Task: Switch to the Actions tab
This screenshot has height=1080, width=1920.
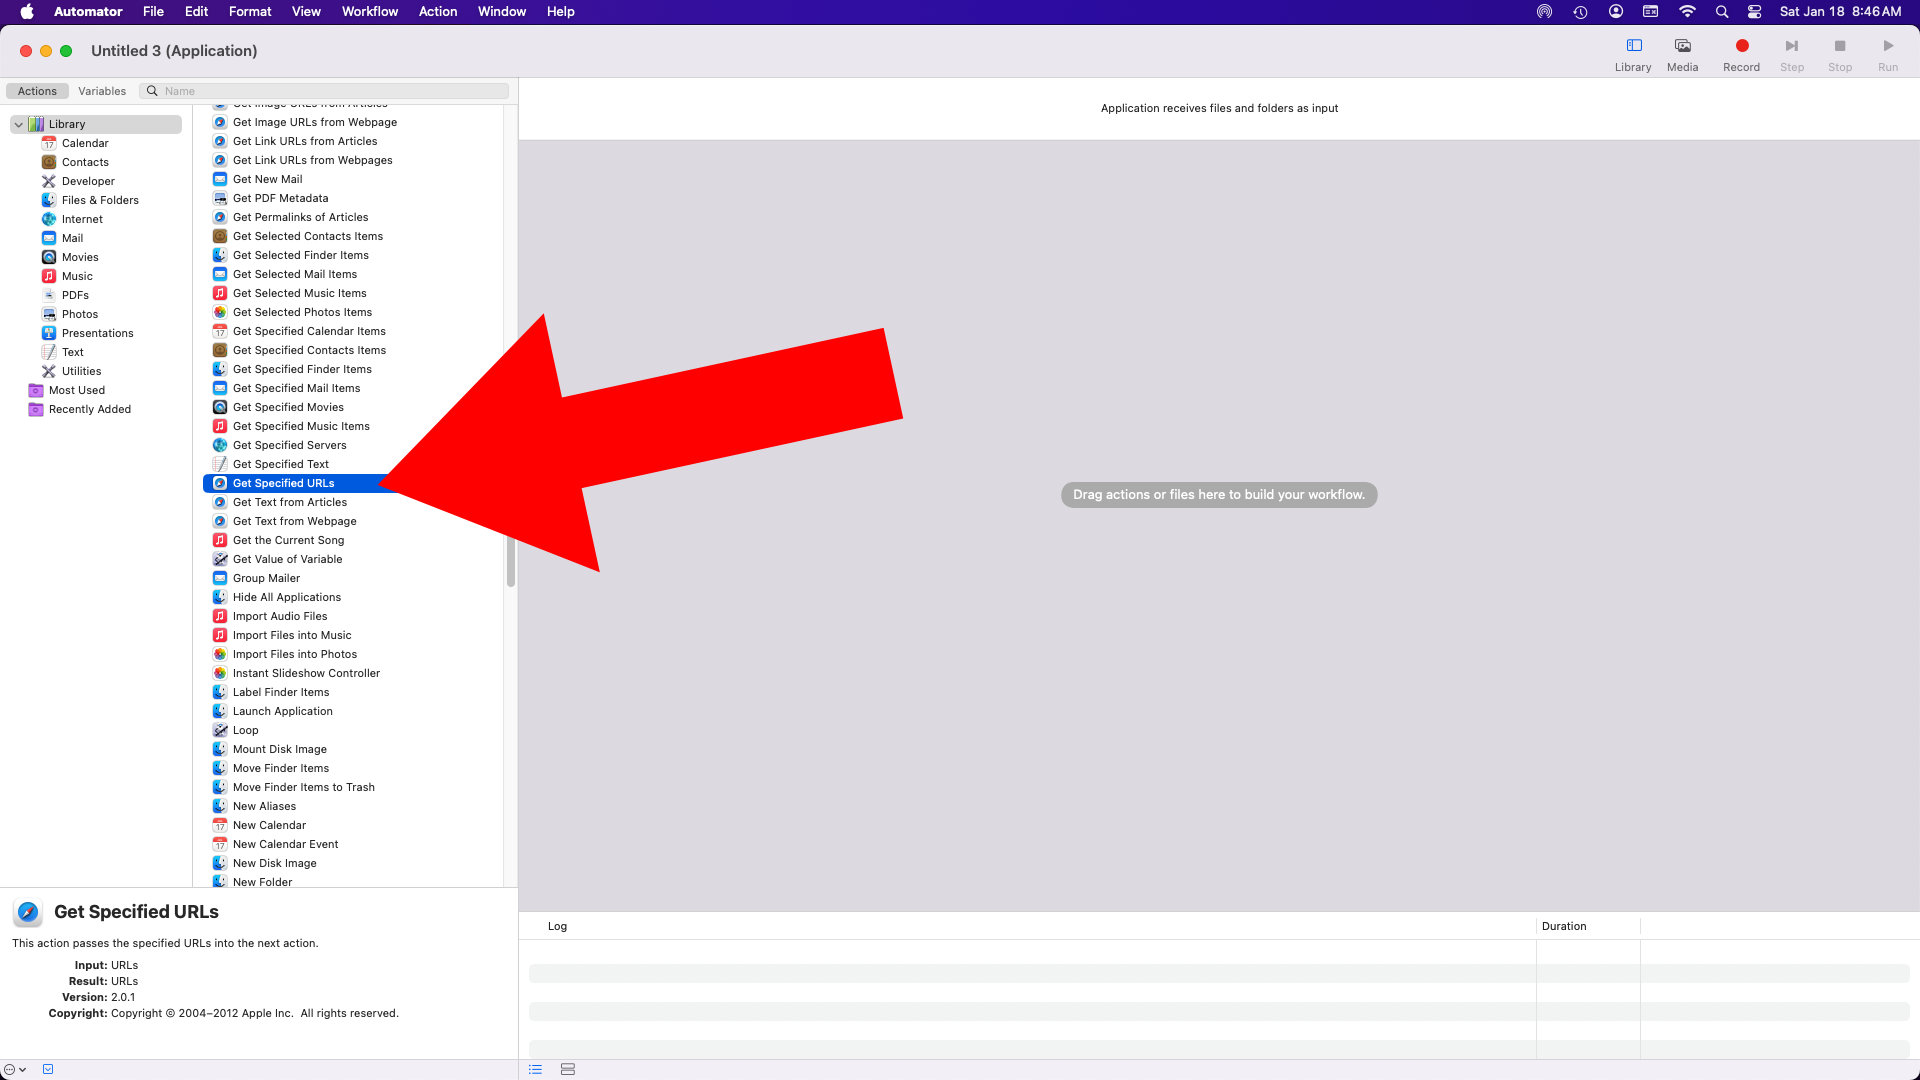Action: pyautogui.click(x=37, y=91)
